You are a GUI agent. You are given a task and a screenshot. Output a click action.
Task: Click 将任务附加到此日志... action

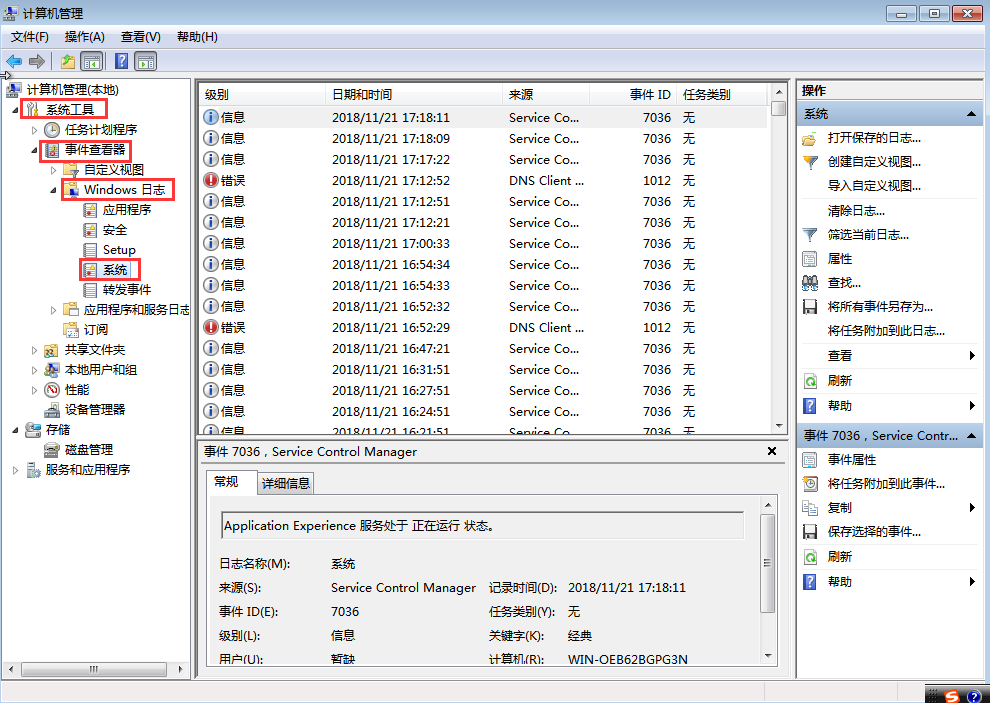[886, 331]
